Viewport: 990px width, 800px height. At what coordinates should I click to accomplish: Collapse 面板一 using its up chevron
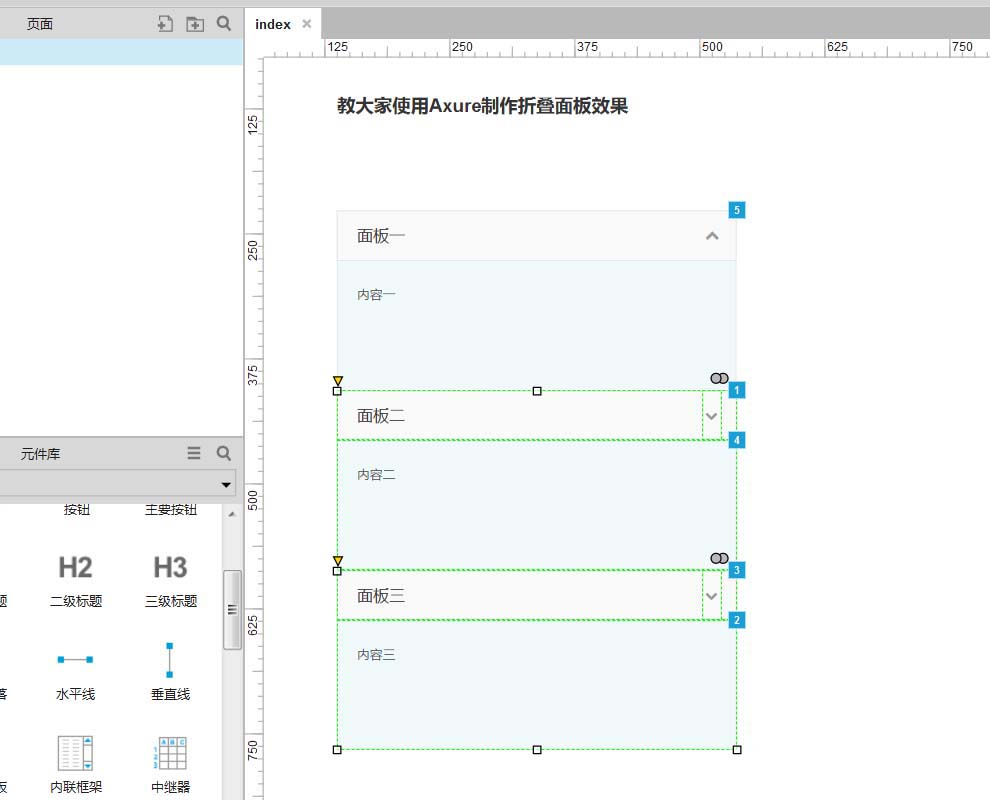pos(712,236)
